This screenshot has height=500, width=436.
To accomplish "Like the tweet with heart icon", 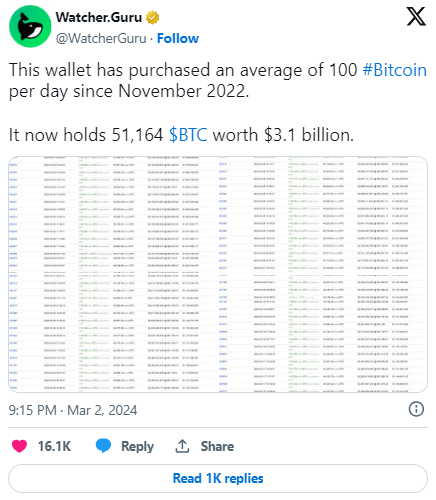I will [x=19, y=446].
